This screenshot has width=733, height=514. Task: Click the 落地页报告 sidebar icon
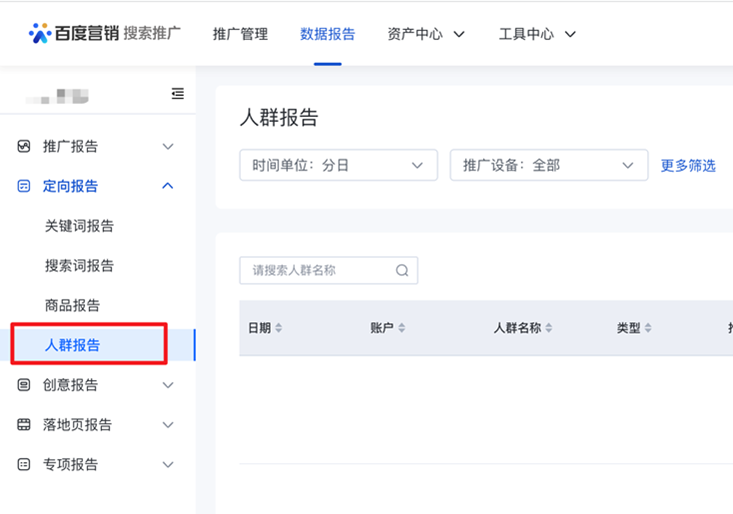24,425
